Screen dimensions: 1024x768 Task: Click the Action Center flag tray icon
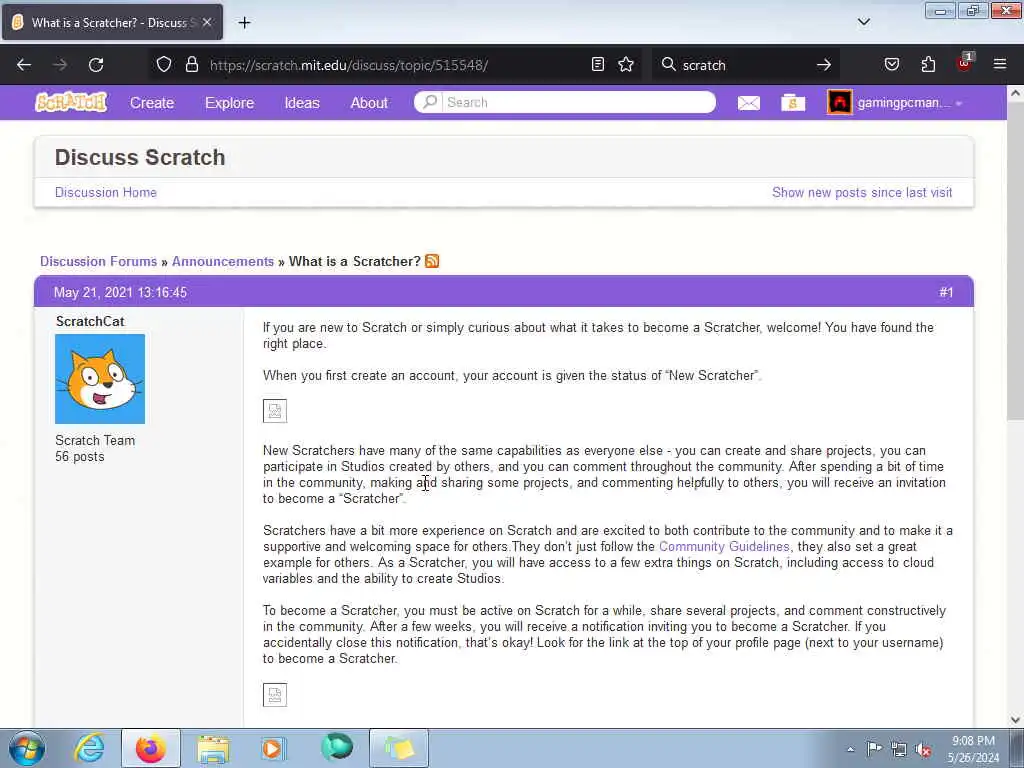[874, 749]
